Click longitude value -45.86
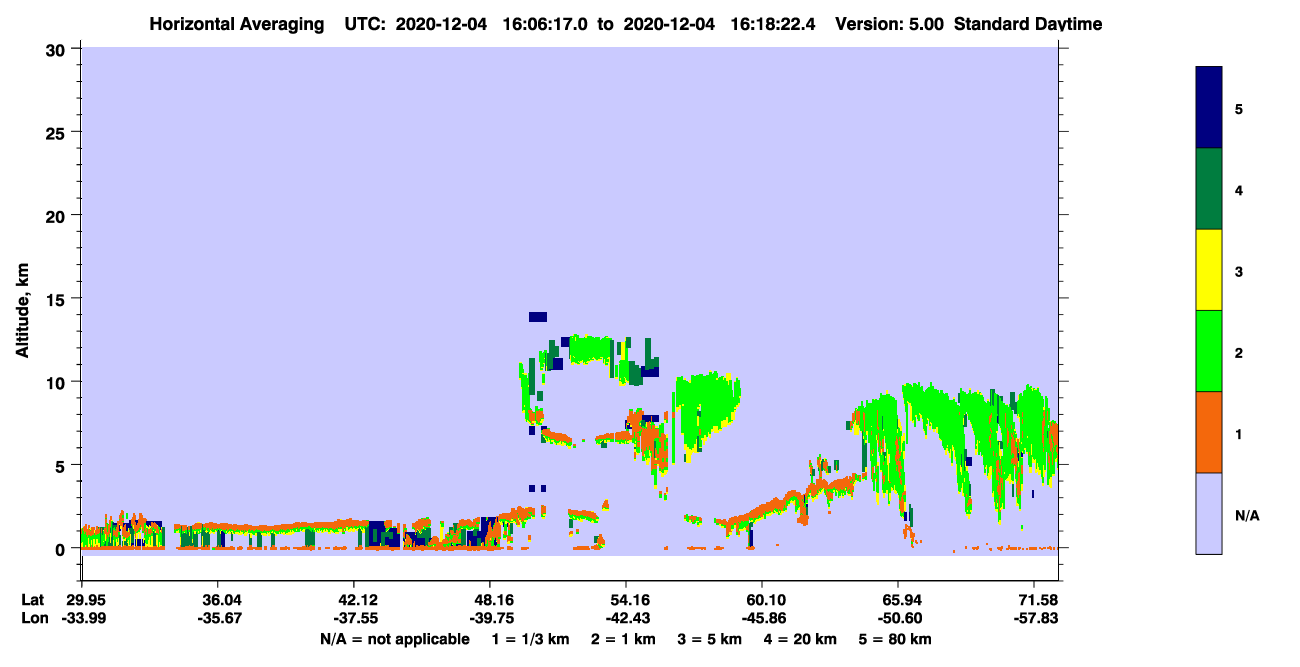Screen dimensions: 1300x667 click(762, 618)
